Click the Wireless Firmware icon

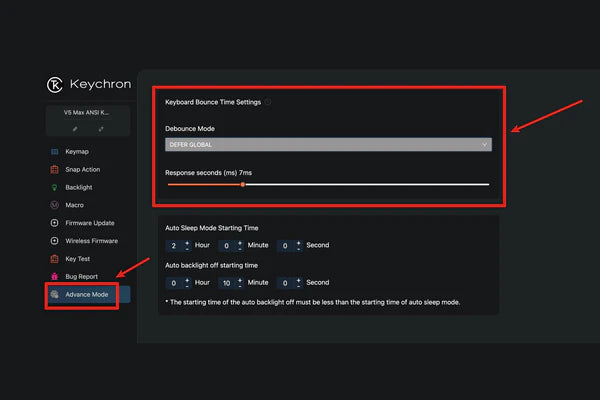point(55,241)
